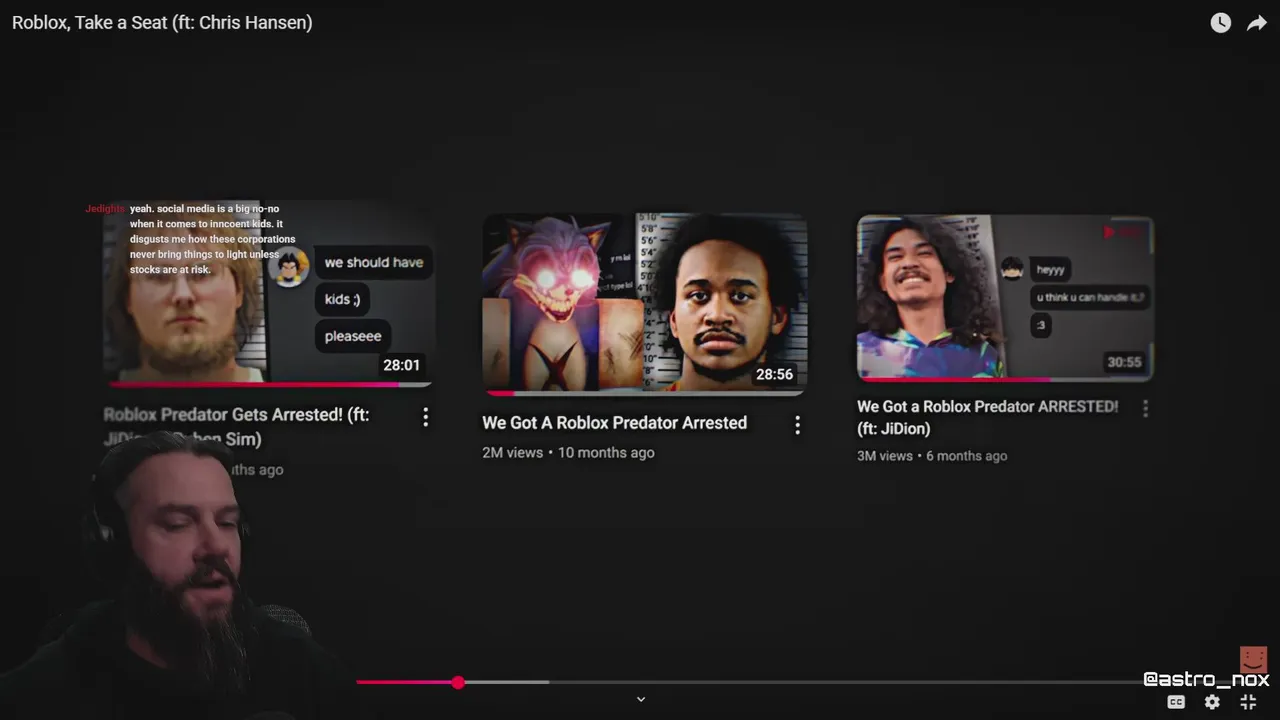The height and width of the screenshot is (720, 1280).
Task: Click the 3M views • 6 months ago text
Action: tap(932, 456)
